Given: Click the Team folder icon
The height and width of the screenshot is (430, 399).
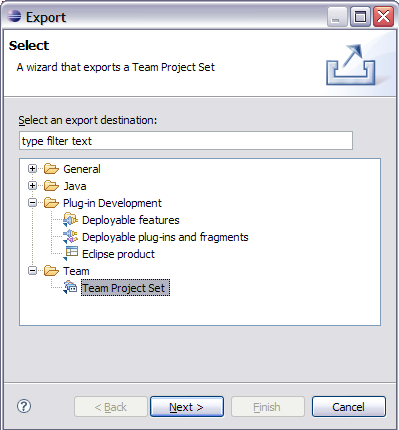Looking at the screenshot, I should click(x=51, y=271).
